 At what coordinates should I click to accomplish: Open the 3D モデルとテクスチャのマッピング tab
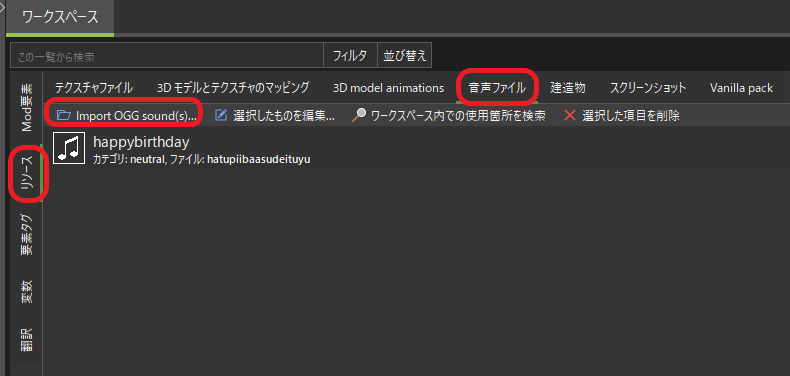(233, 88)
